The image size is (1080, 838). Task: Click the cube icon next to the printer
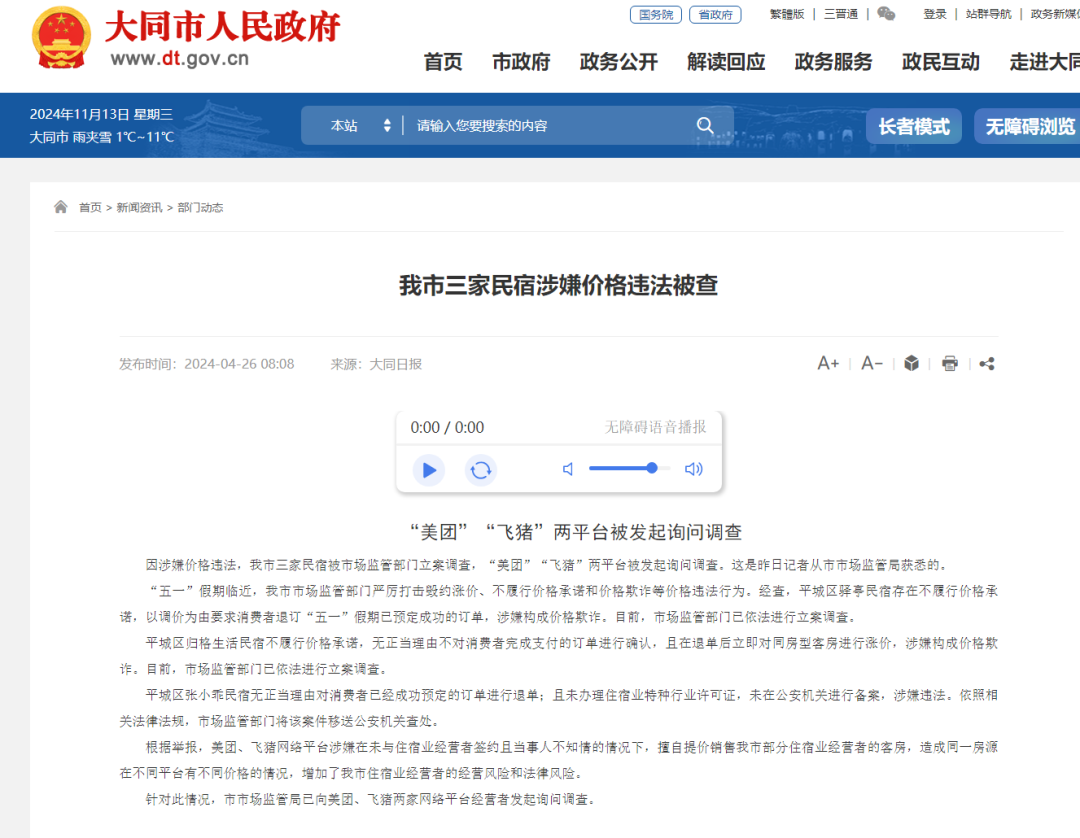pyautogui.click(x=911, y=363)
